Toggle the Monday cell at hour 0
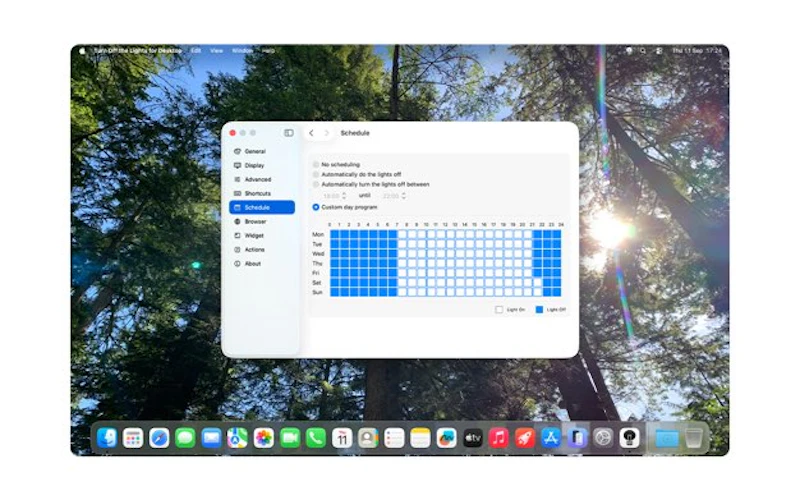Image resolution: width=800 pixels, height=500 pixels. pyautogui.click(x=335, y=235)
